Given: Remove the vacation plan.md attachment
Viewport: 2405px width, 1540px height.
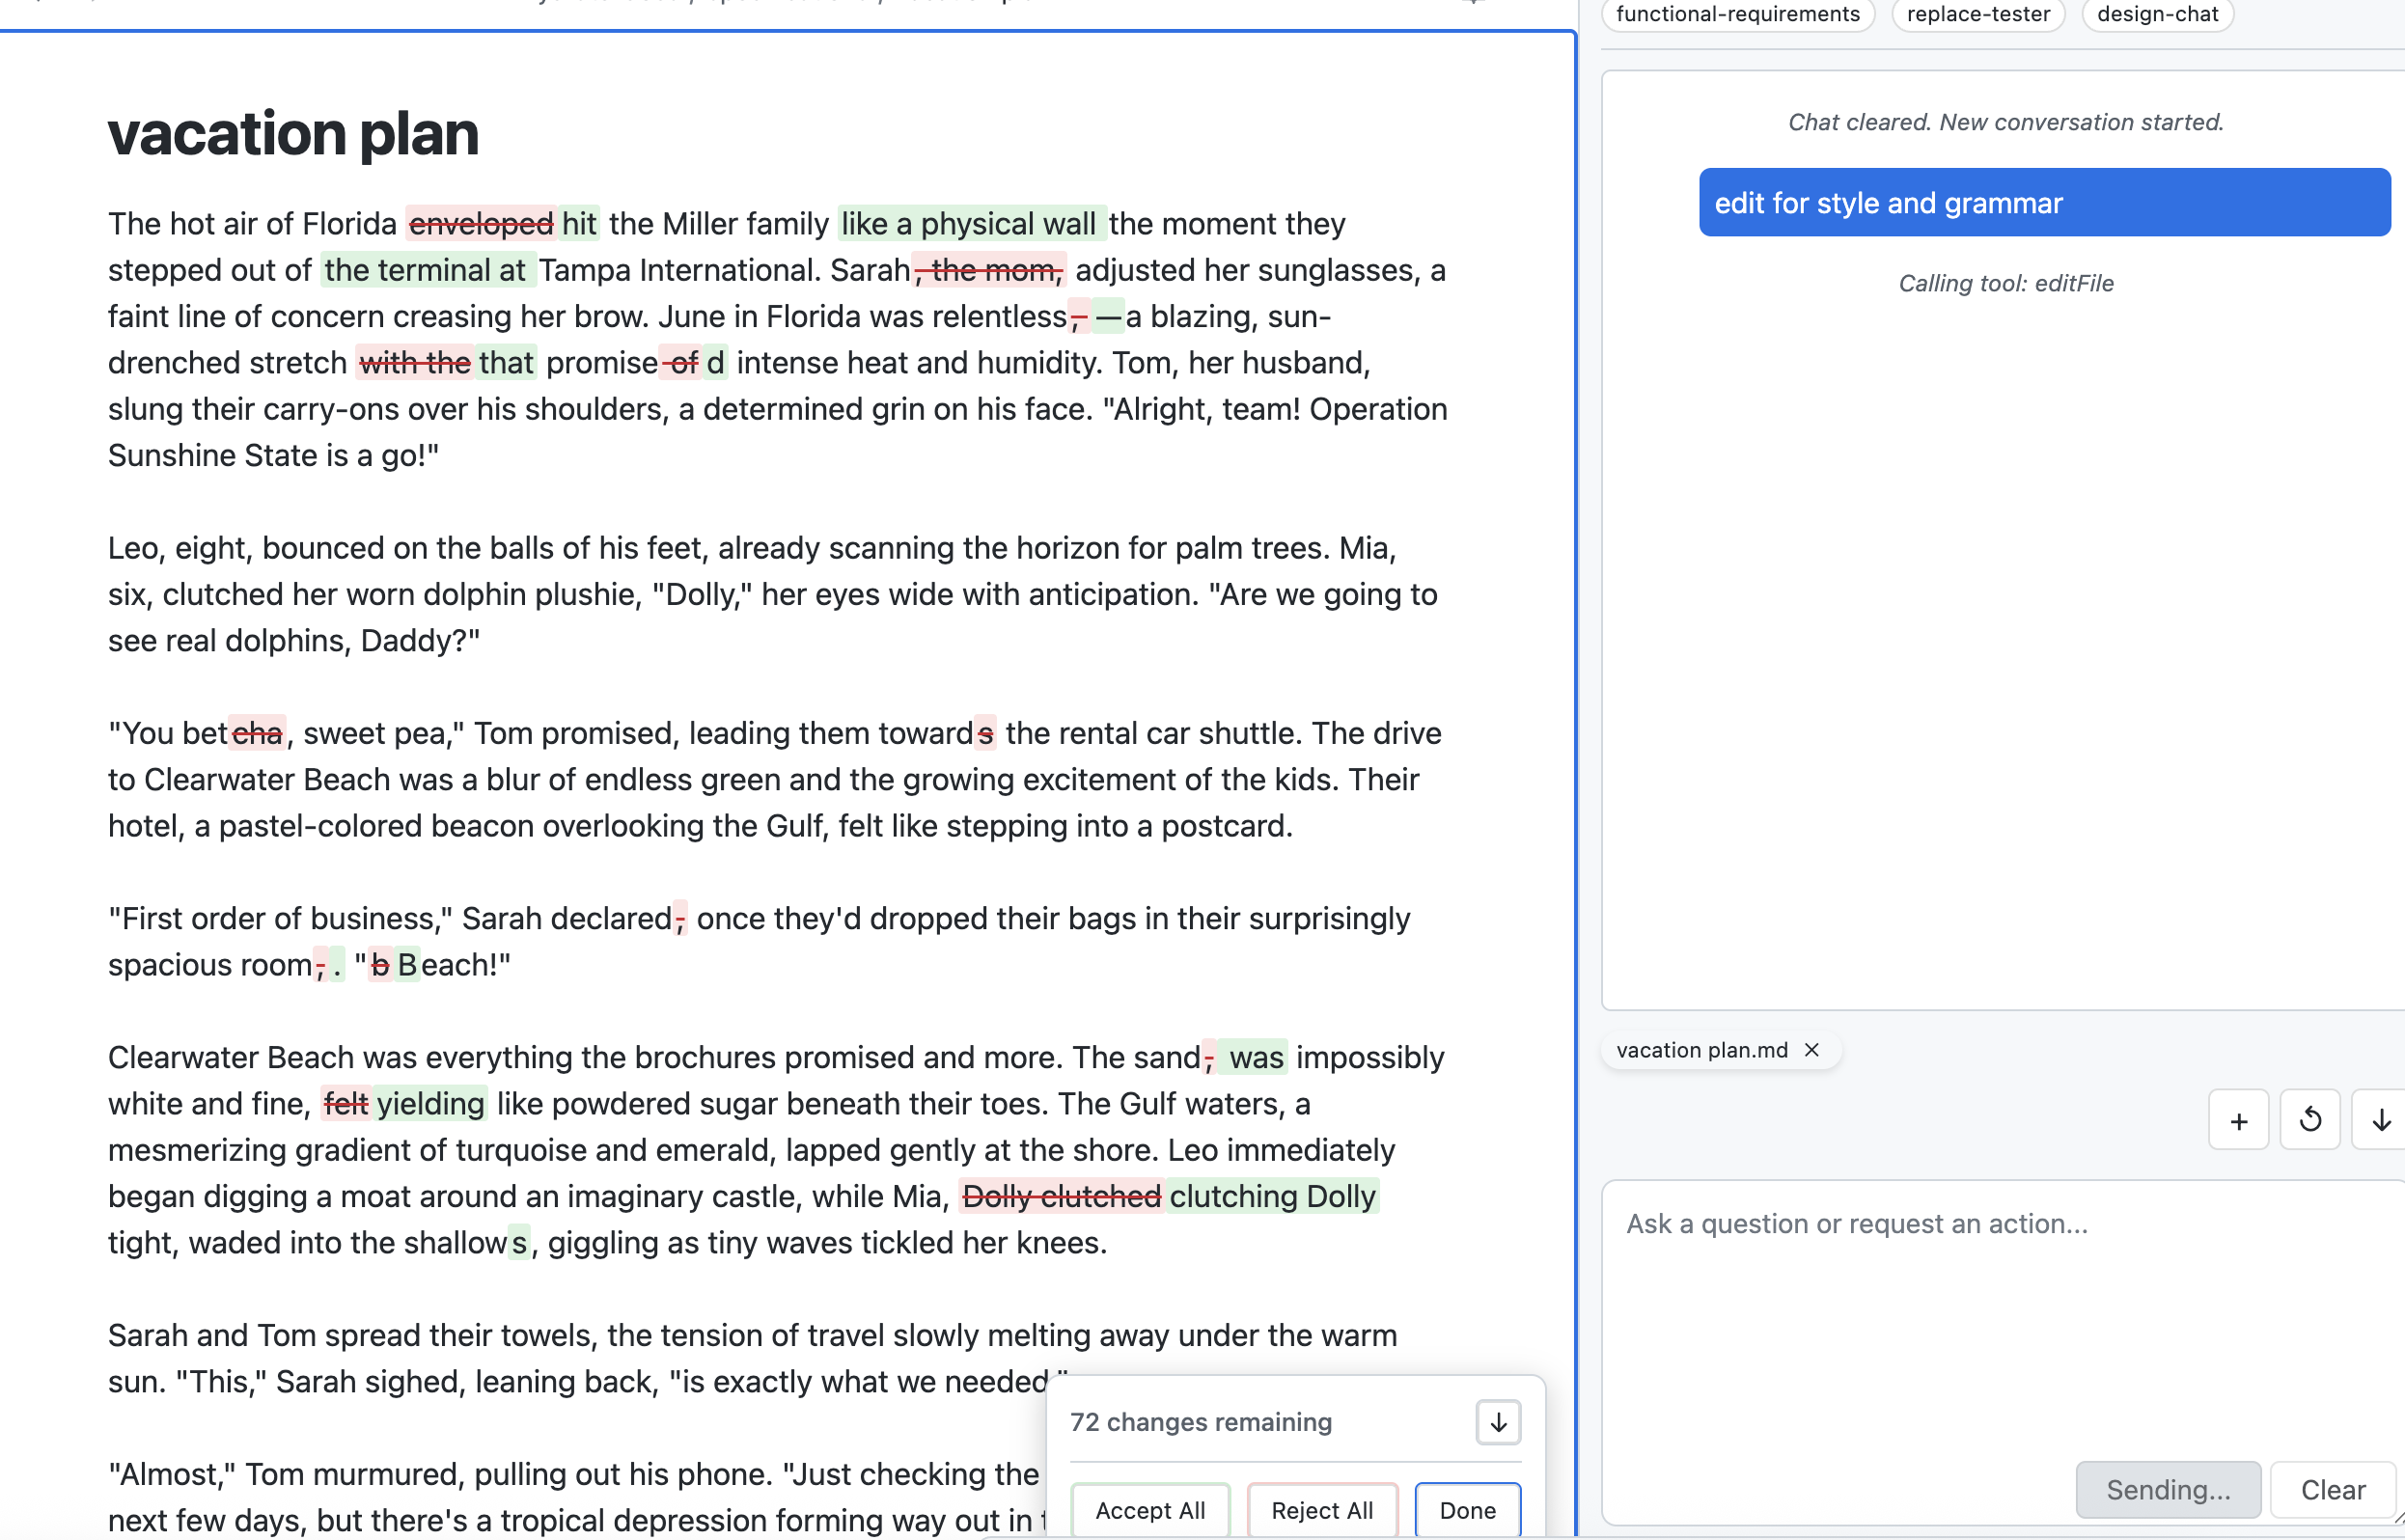Looking at the screenshot, I should pos(1811,1049).
